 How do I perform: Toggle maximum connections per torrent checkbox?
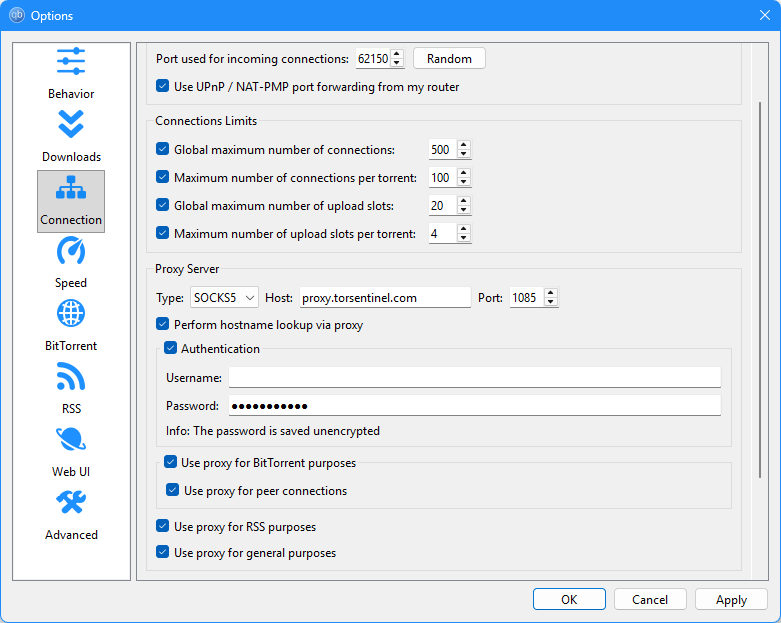pyautogui.click(x=162, y=177)
